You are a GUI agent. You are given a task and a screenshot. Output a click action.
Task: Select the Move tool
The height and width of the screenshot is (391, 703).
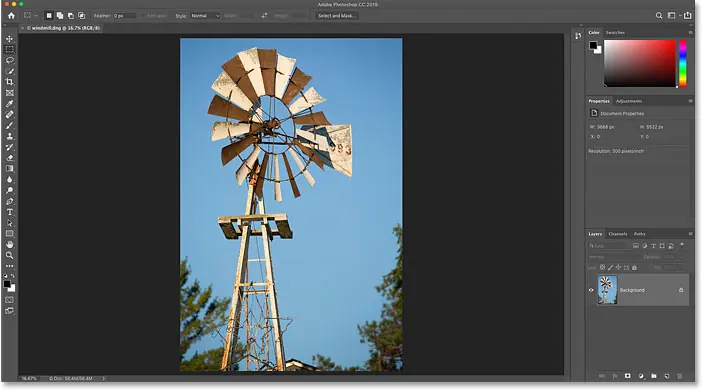[x=9, y=39]
